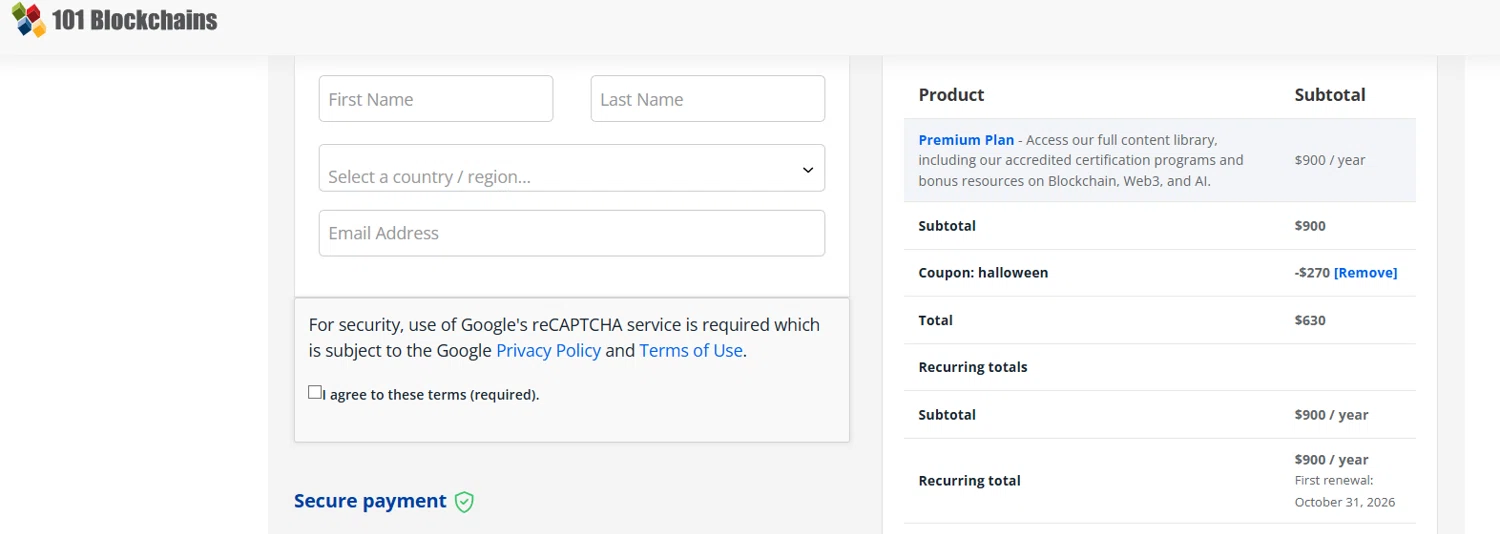Click the 'Select a country / region...' placeholder text
The width and height of the screenshot is (1500, 534).
429,177
